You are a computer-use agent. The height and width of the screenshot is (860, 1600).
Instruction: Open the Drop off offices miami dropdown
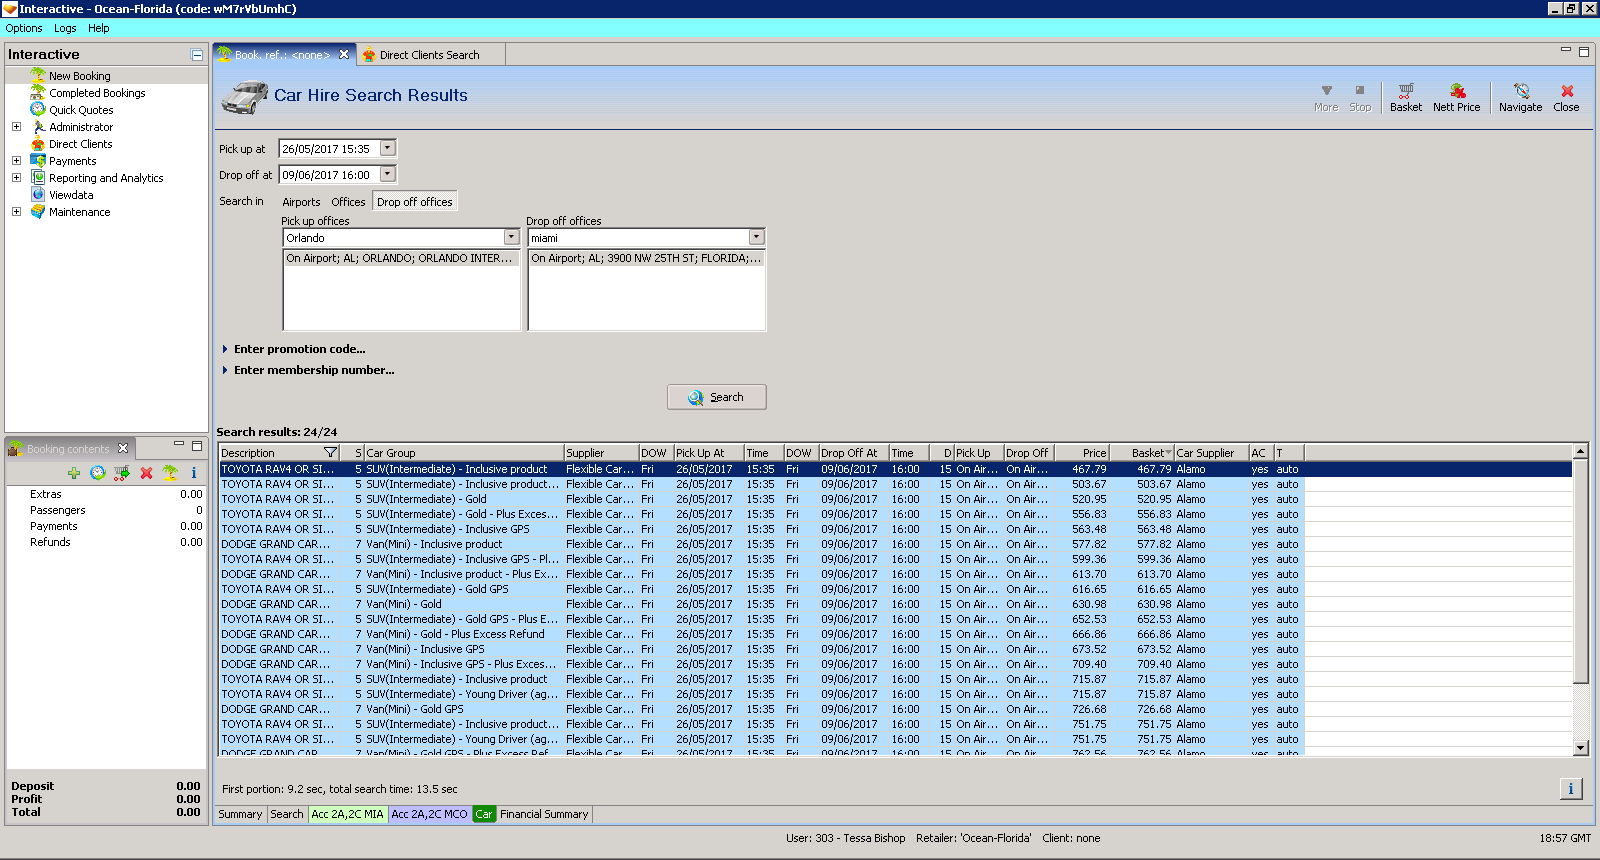pyautogui.click(x=756, y=237)
